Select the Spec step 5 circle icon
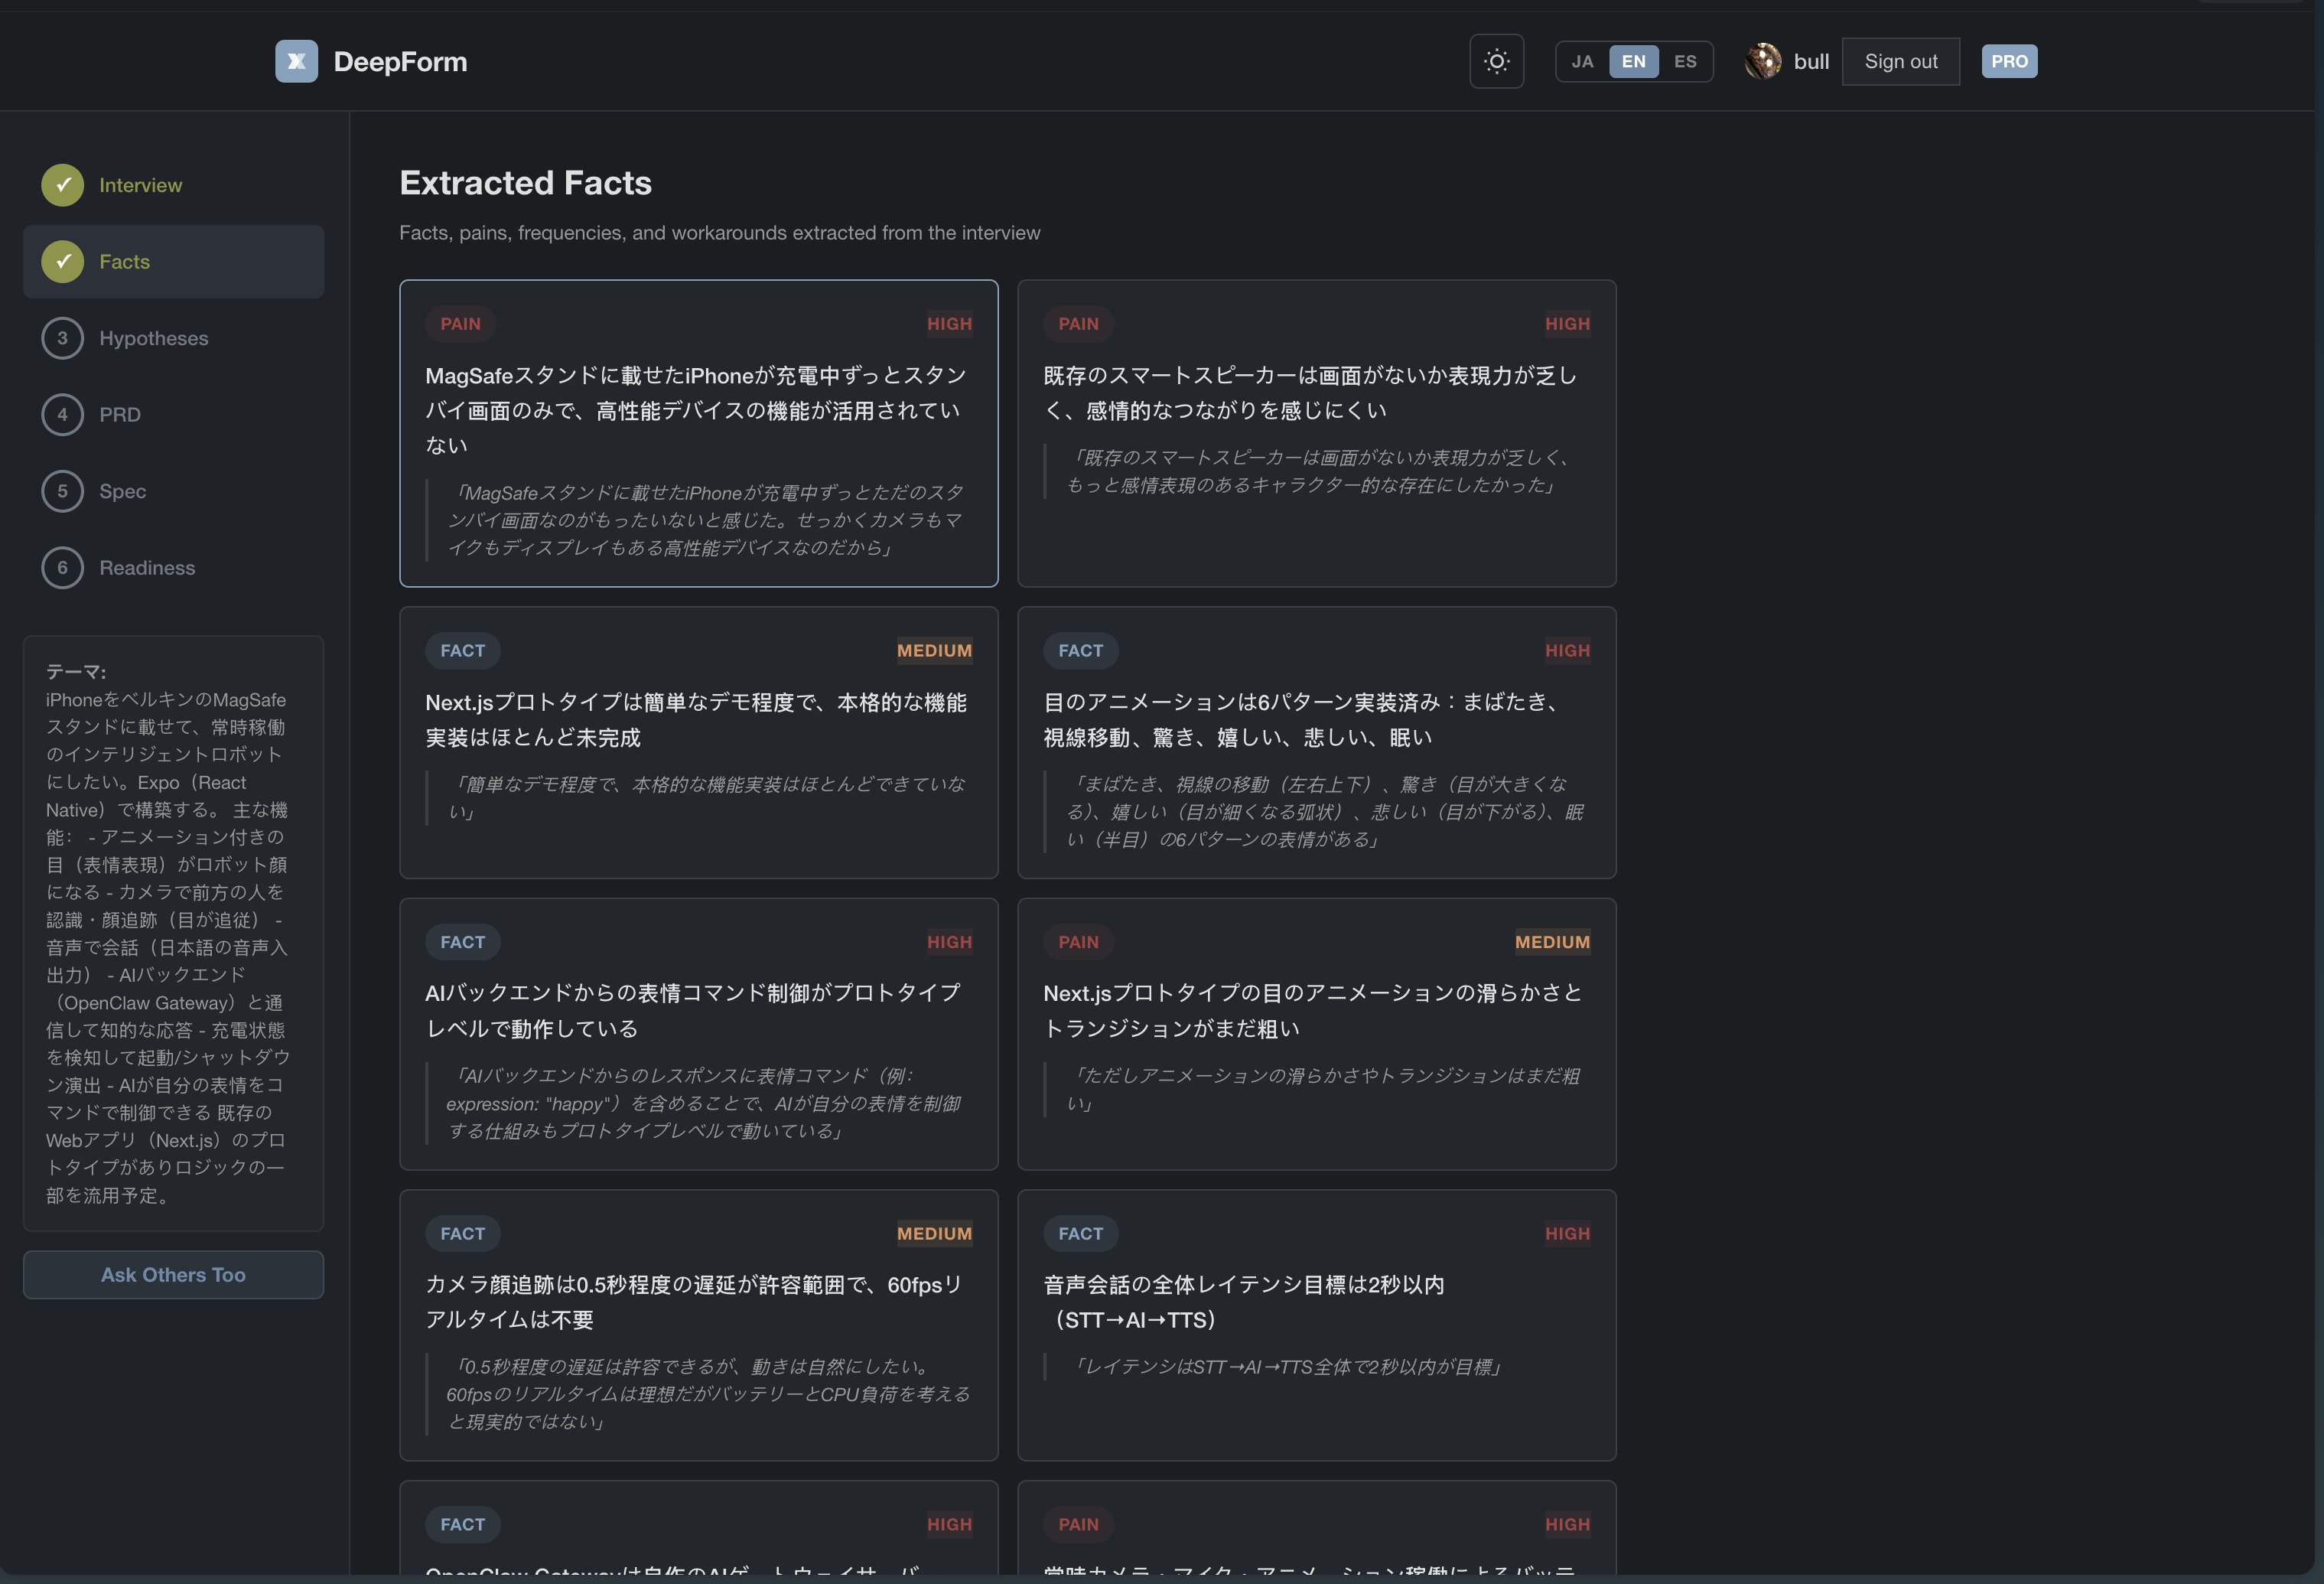2324x1584 pixels. pos(63,491)
